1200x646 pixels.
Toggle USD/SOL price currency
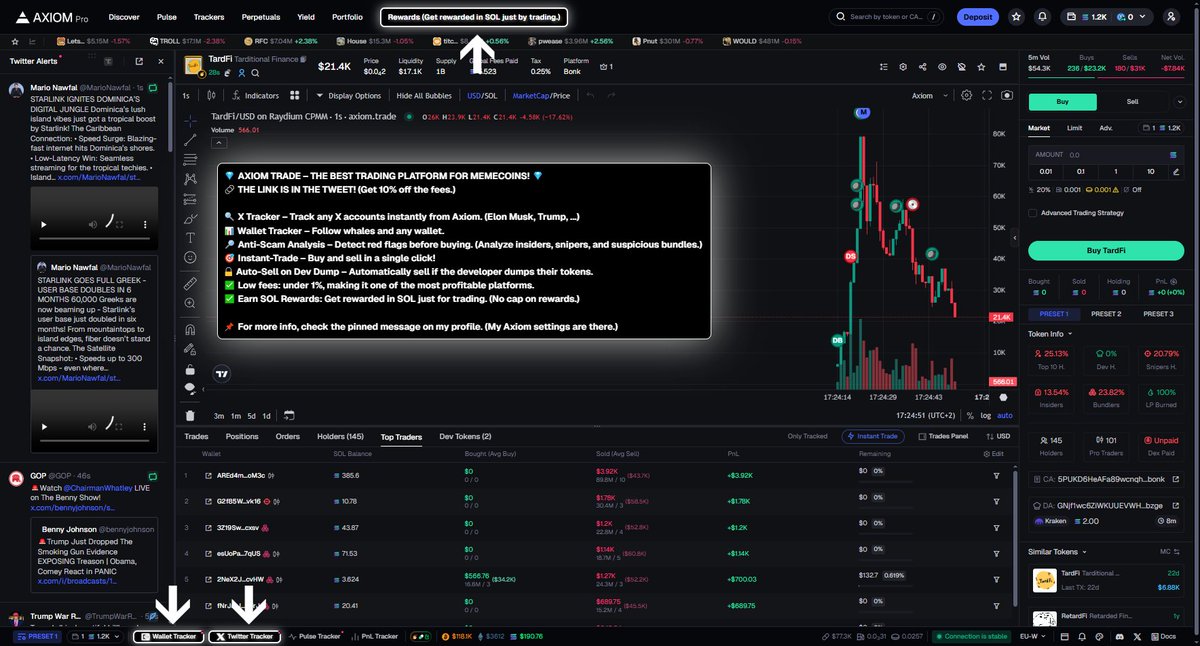point(482,96)
